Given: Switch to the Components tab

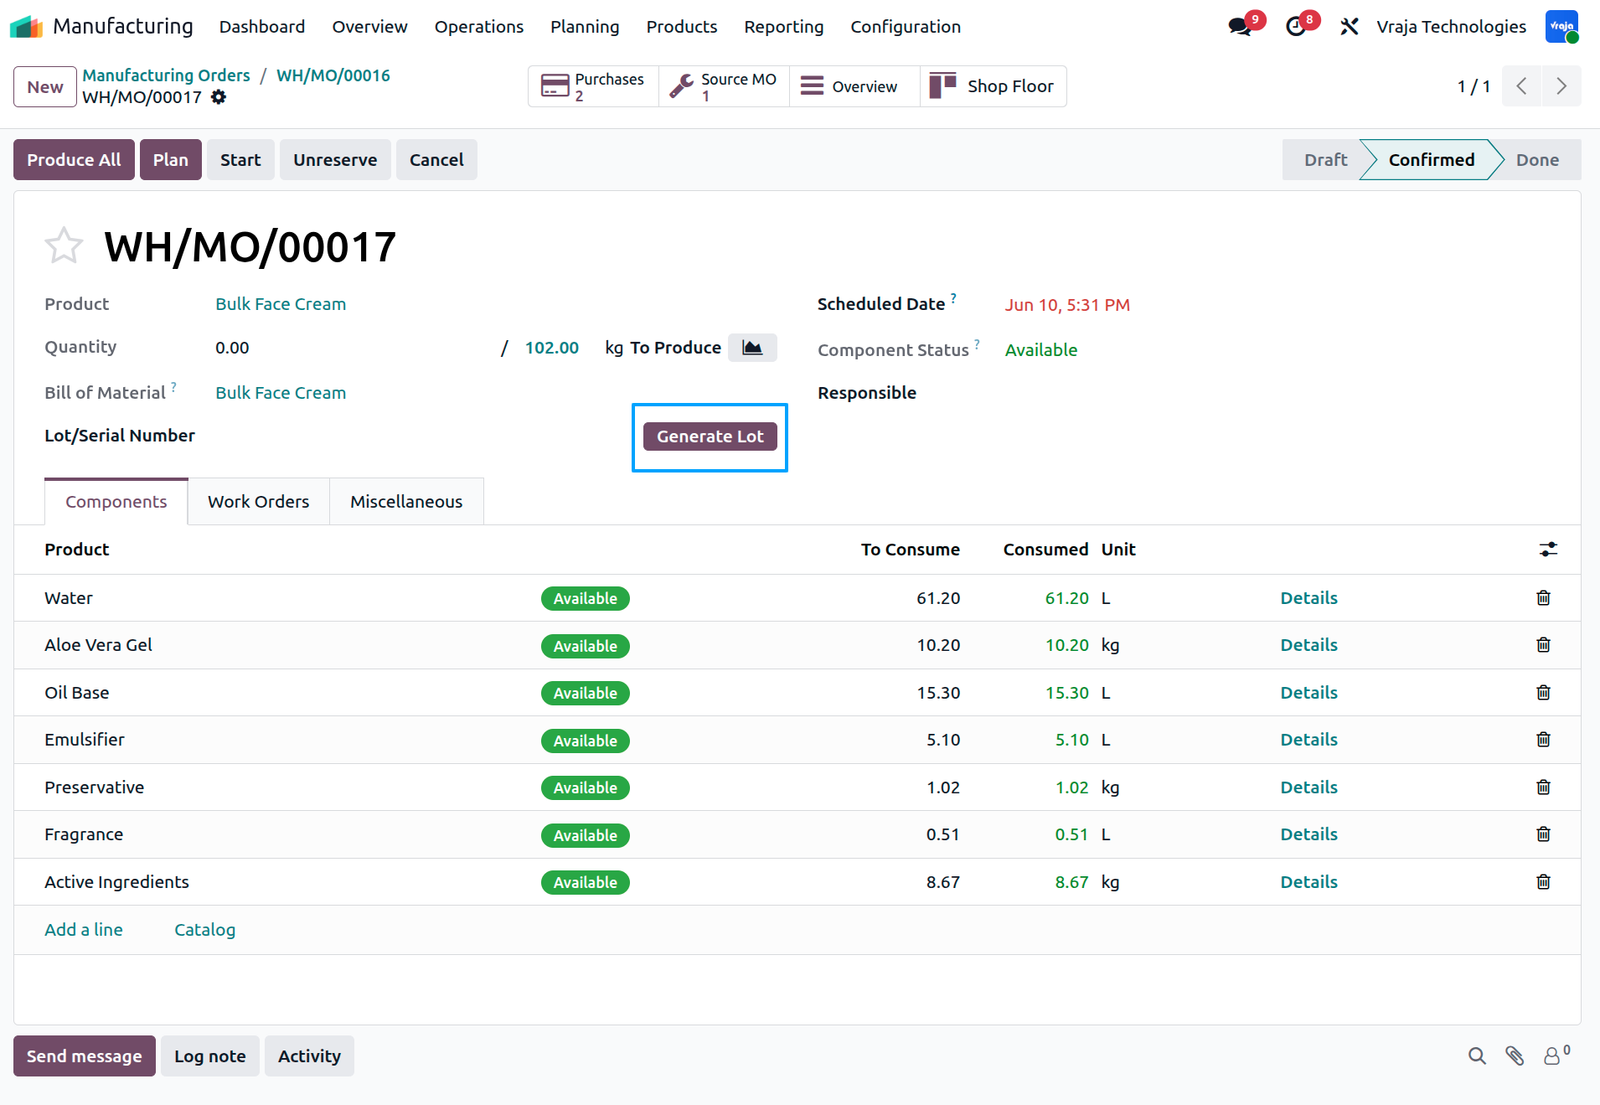Looking at the screenshot, I should point(116,501).
